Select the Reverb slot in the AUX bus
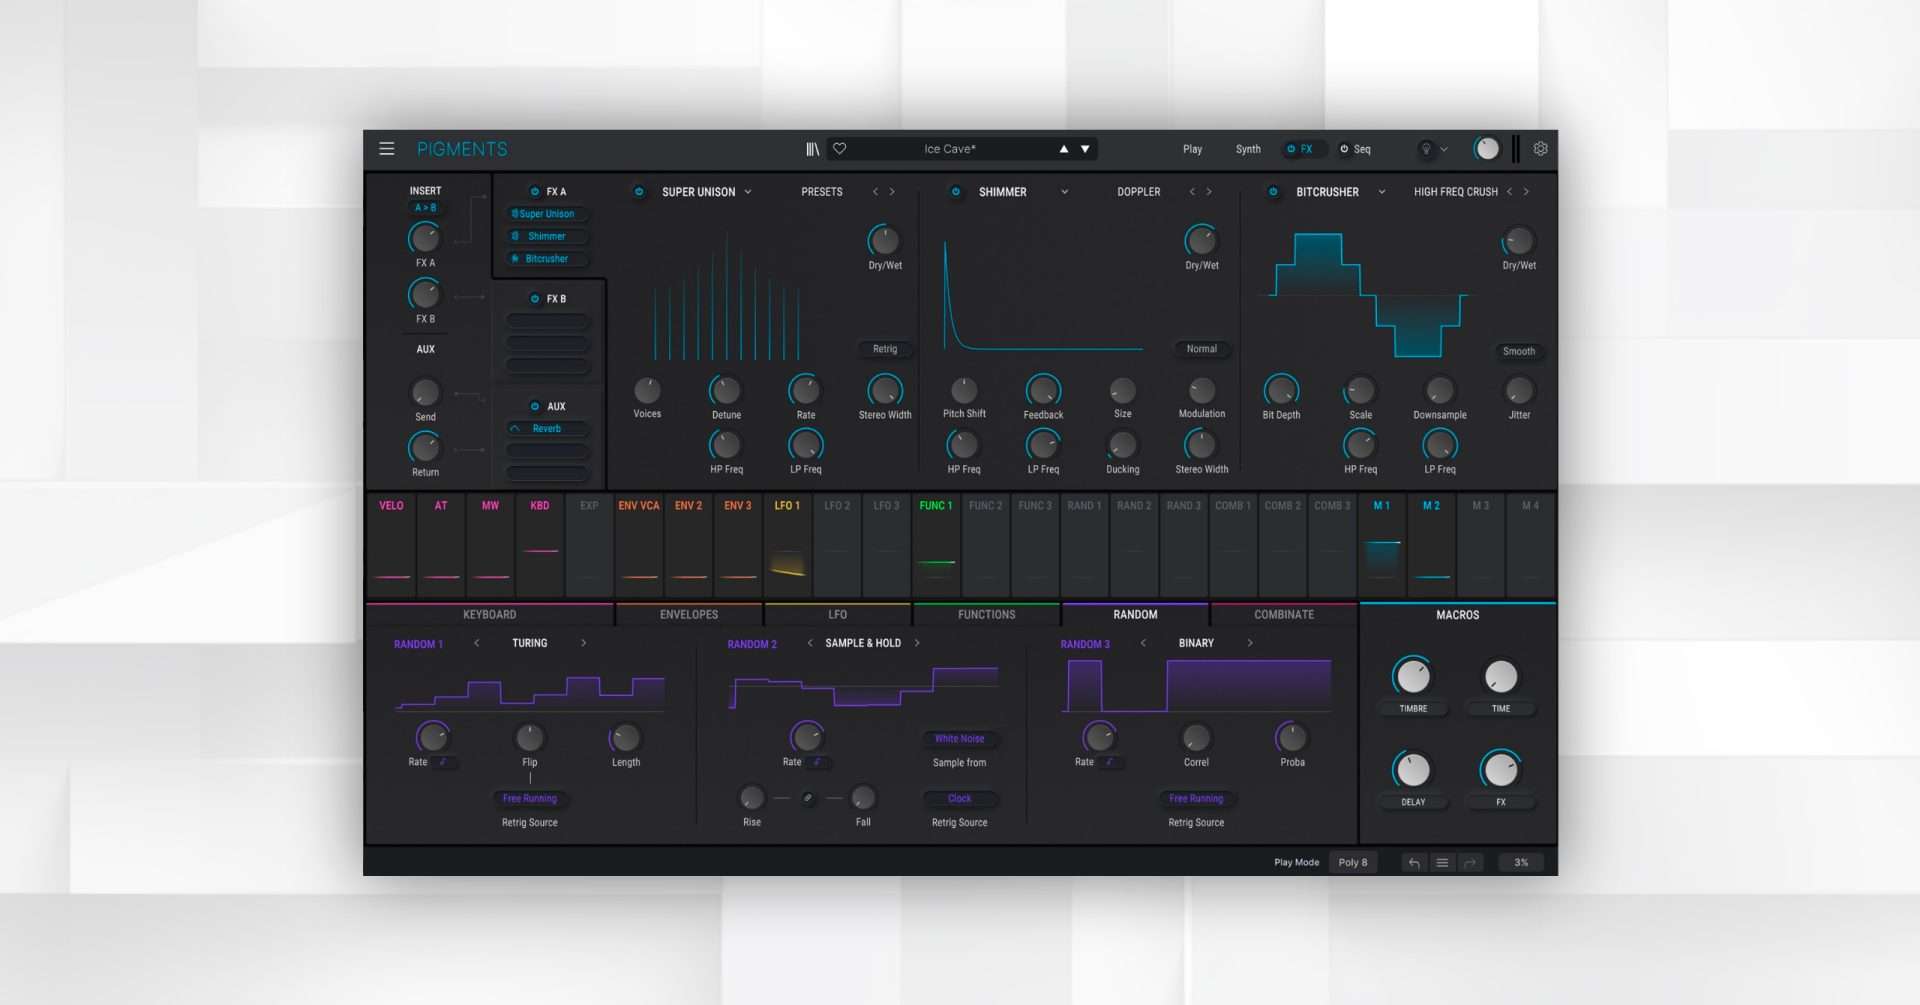Screen dimensions: 1920x1005 (x=547, y=429)
